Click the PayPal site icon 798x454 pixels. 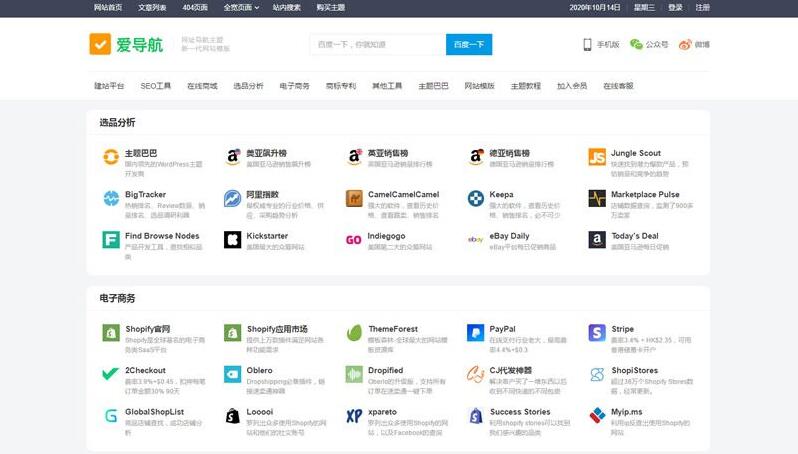point(475,333)
